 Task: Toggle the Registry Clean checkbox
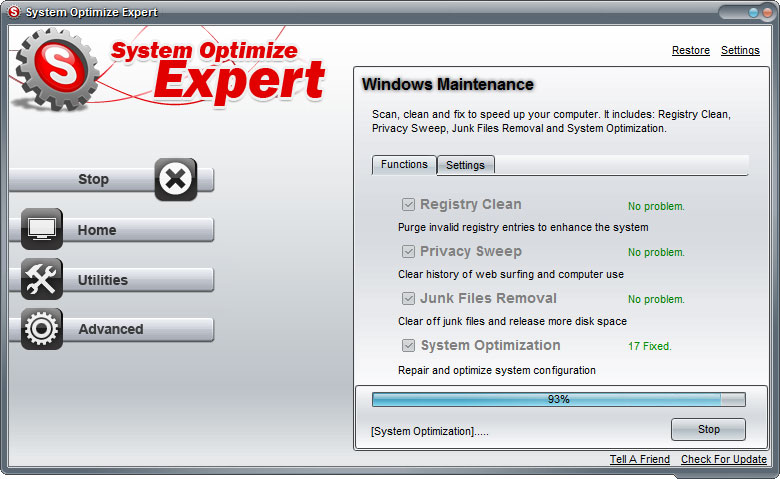[408, 204]
